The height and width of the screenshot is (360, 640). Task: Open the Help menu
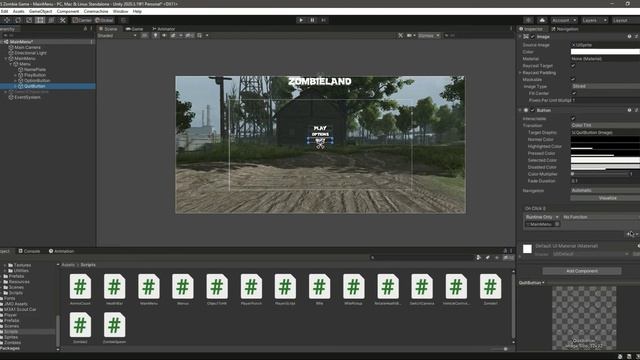pos(137,11)
